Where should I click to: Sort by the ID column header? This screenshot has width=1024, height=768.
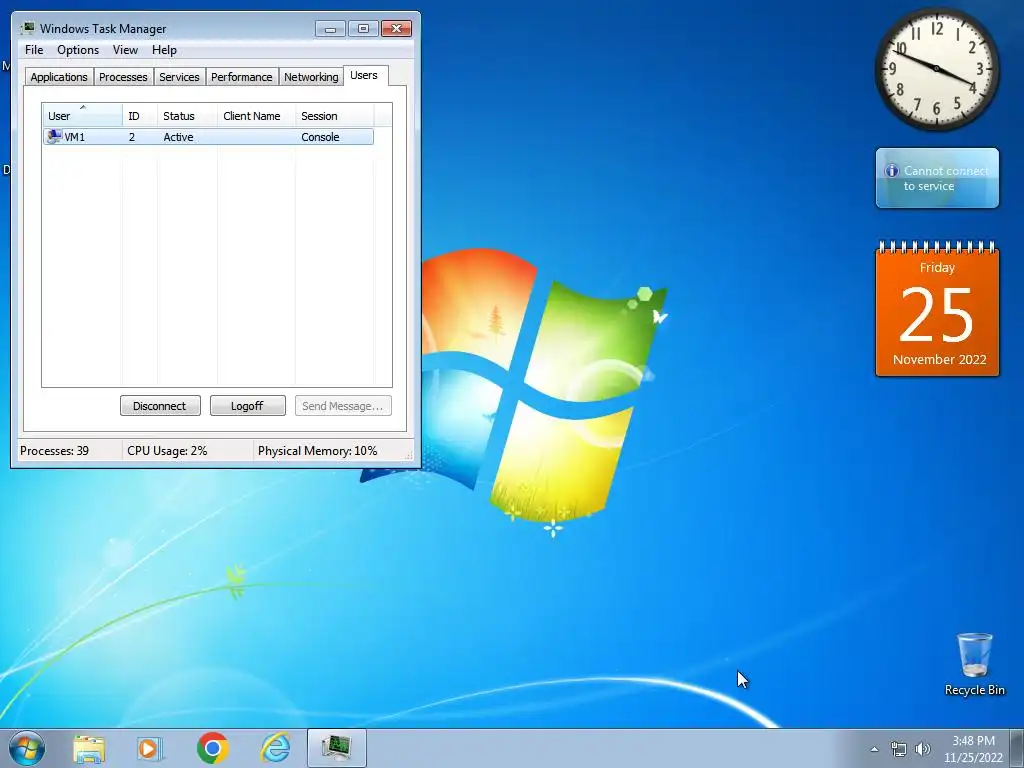pyautogui.click(x=140, y=115)
